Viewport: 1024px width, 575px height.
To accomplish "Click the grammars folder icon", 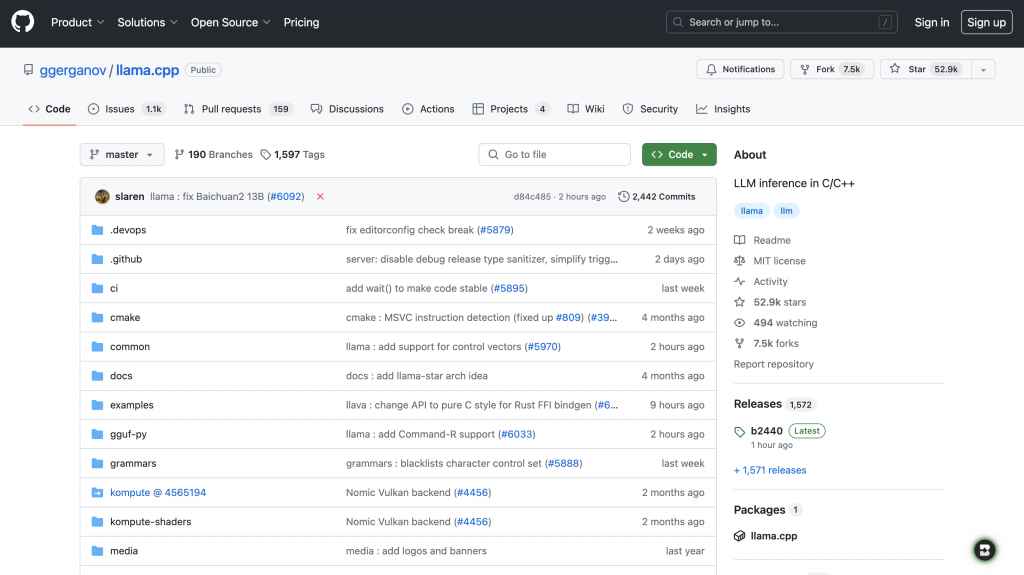I will (x=97, y=463).
